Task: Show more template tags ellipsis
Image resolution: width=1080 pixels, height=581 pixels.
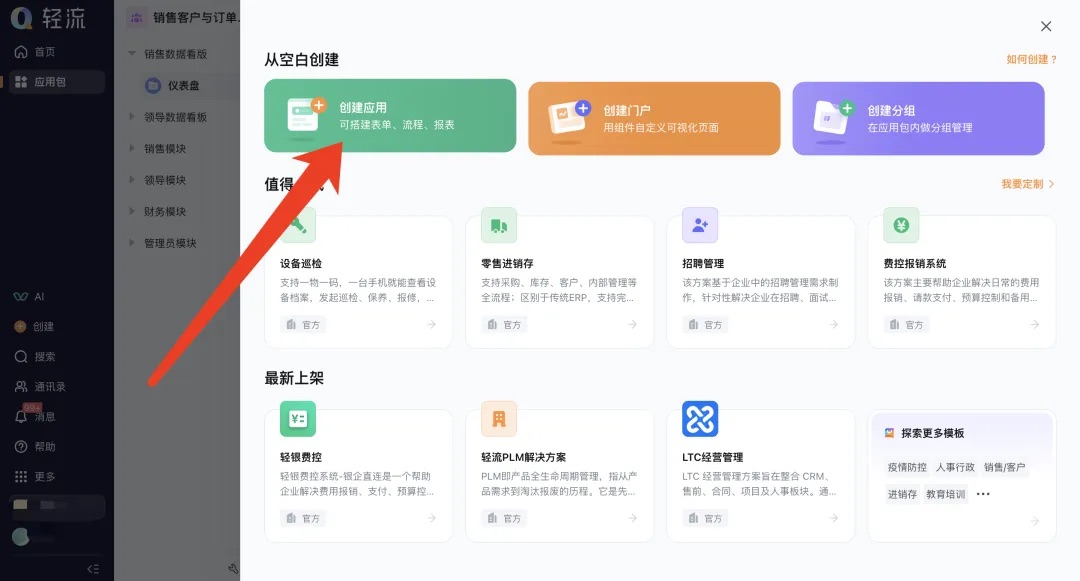Action: pos(983,494)
